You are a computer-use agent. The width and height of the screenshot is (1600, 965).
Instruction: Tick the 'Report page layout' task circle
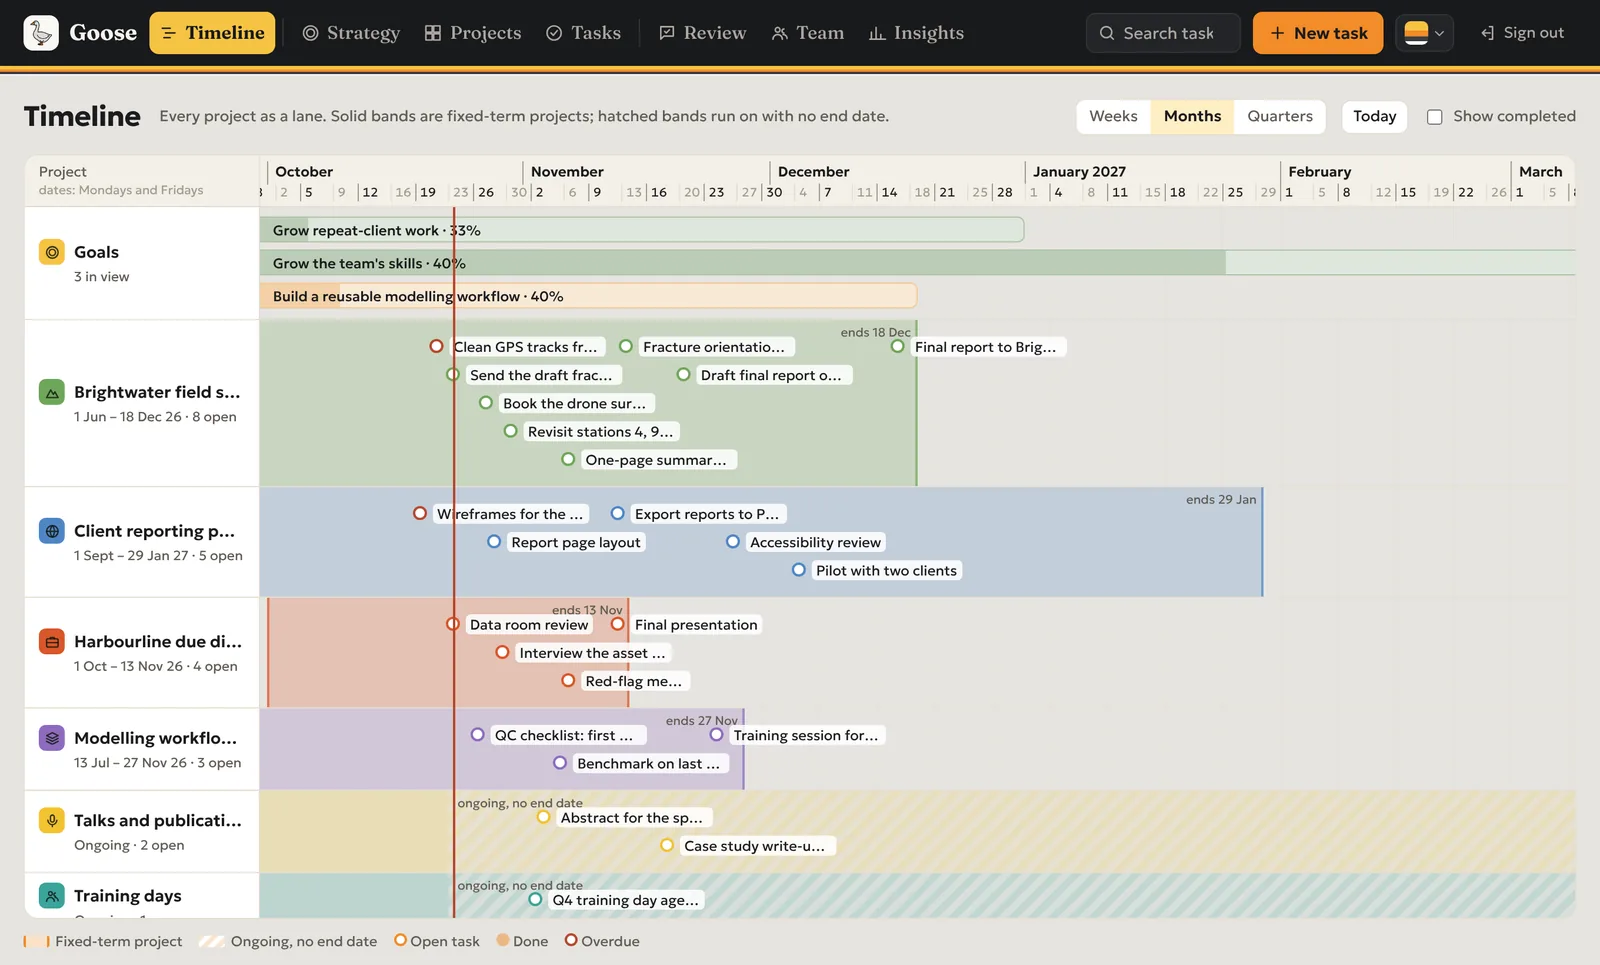[494, 542]
